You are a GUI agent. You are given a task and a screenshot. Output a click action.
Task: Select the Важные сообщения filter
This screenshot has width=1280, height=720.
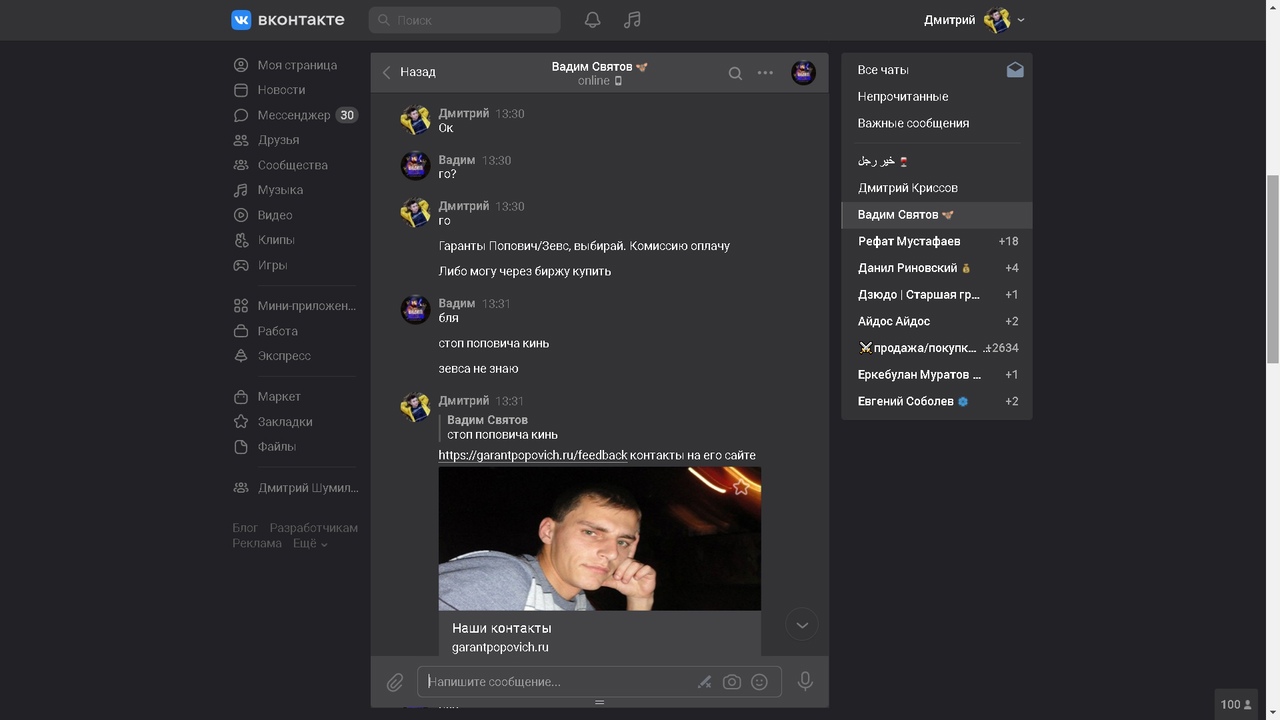913,123
